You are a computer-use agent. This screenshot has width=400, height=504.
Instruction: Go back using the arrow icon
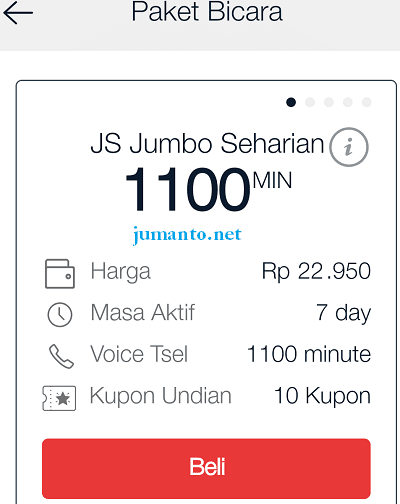click(x=18, y=13)
